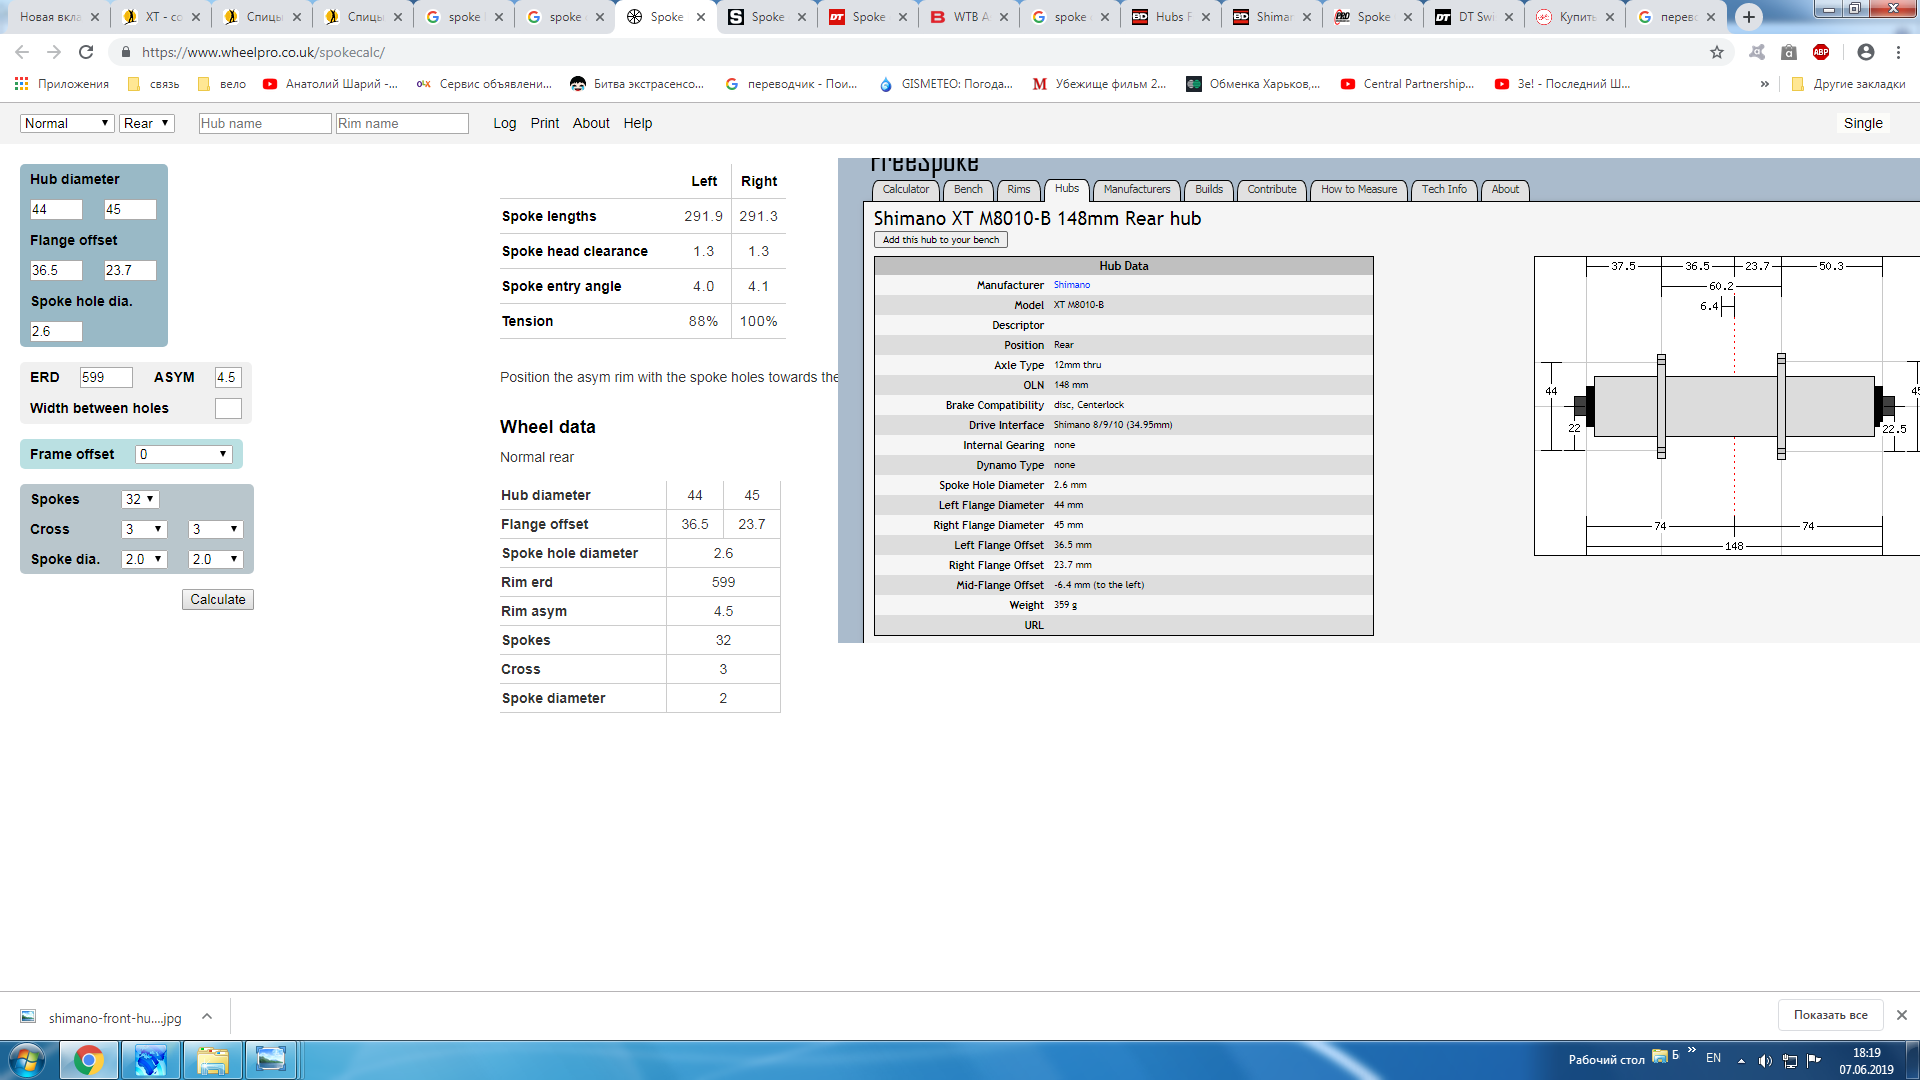Screen dimensions: 1920x1080
Task: Open the Приложения apps shortcut
Action: coord(62,84)
